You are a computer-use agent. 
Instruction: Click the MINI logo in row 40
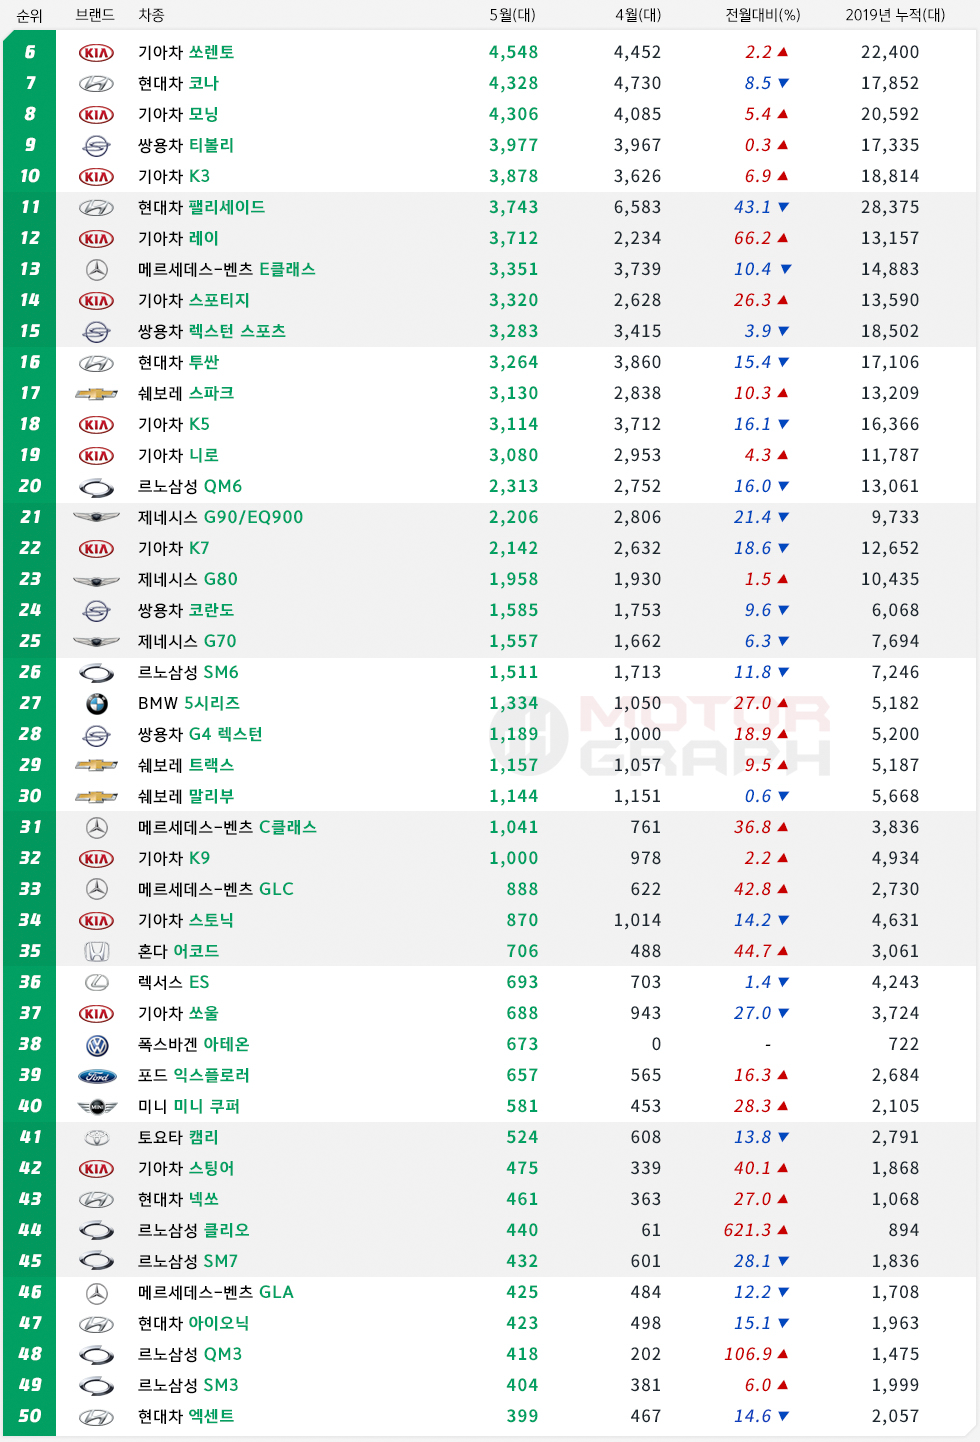pos(97,1107)
